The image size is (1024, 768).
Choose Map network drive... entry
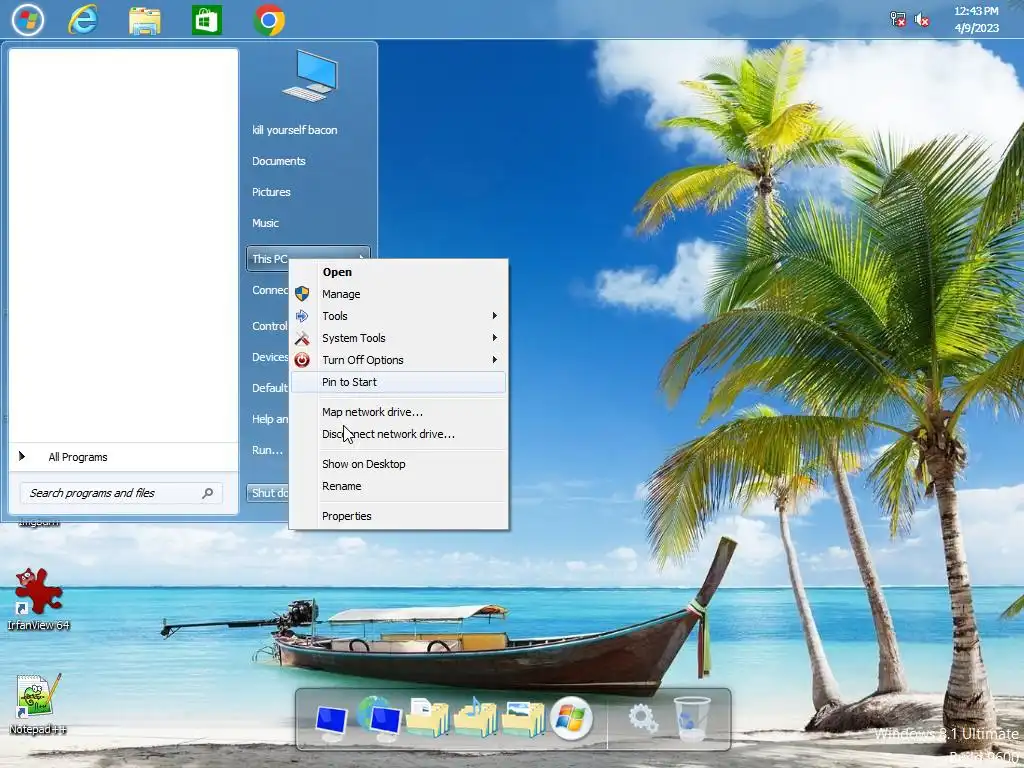click(x=398, y=412)
